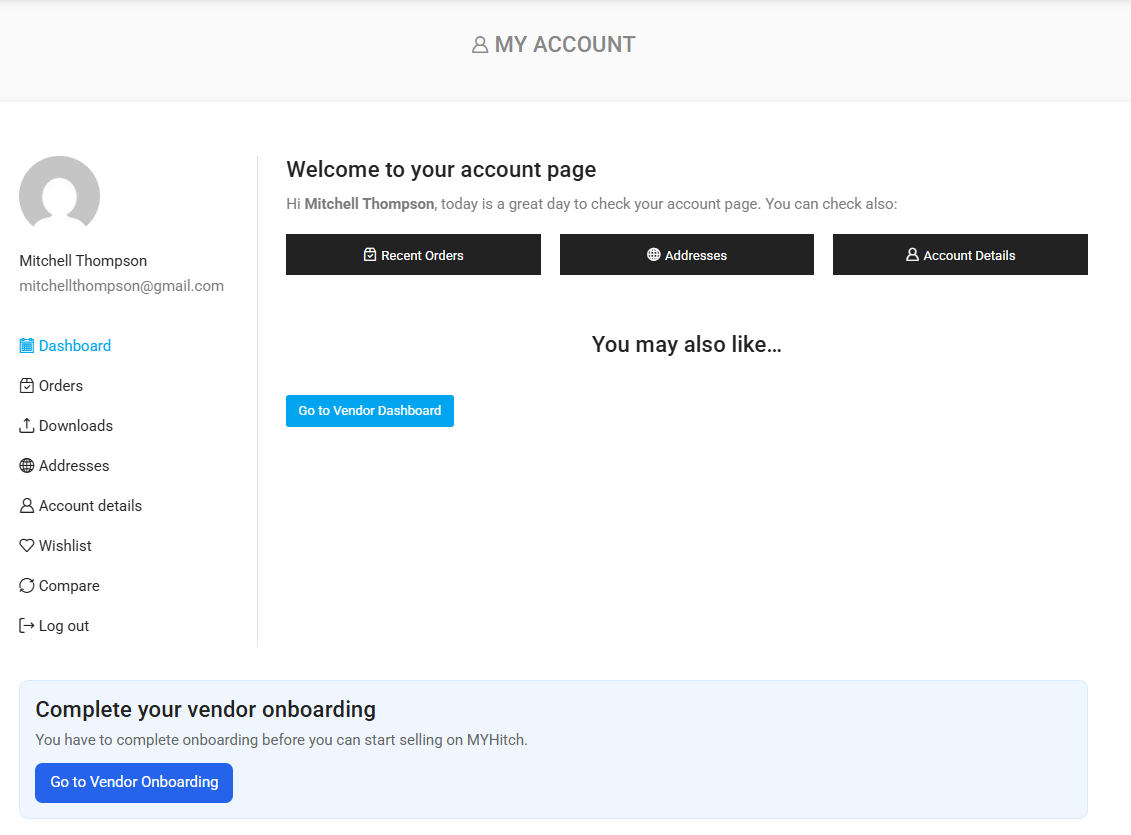The height and width of the screenshot is (835, 1131).
Task: Open Wishlist using the heart icon
Action: pos(26,545)
